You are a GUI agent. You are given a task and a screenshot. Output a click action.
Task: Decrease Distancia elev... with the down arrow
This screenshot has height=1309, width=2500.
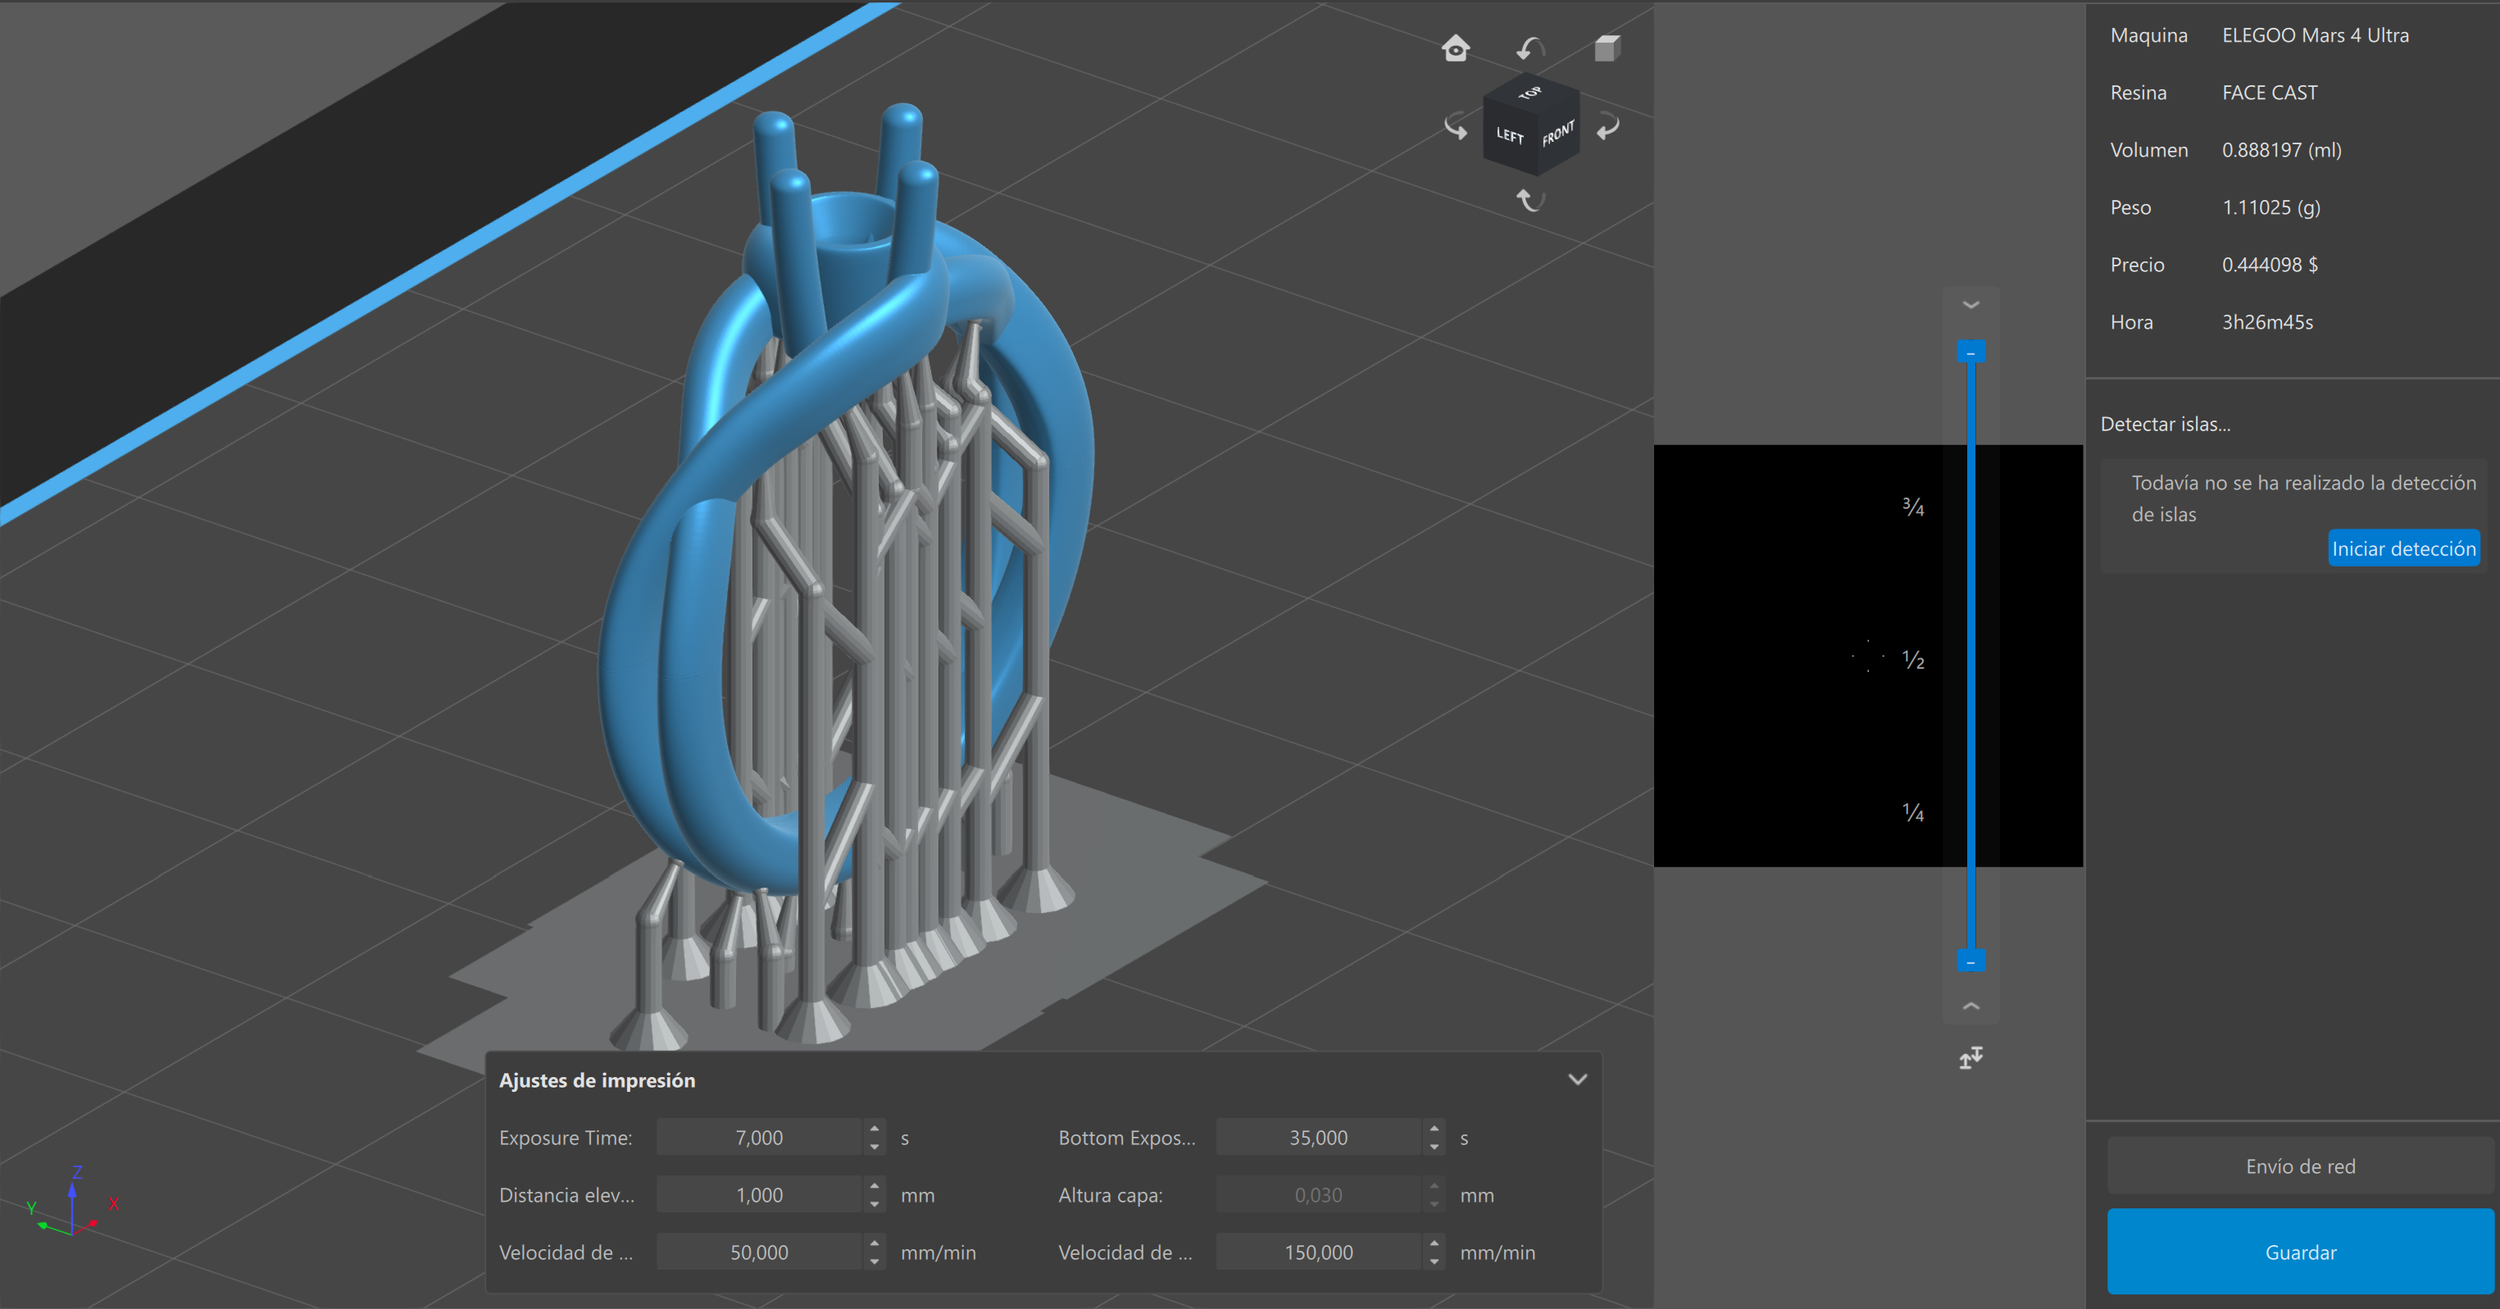point(875,1204)
